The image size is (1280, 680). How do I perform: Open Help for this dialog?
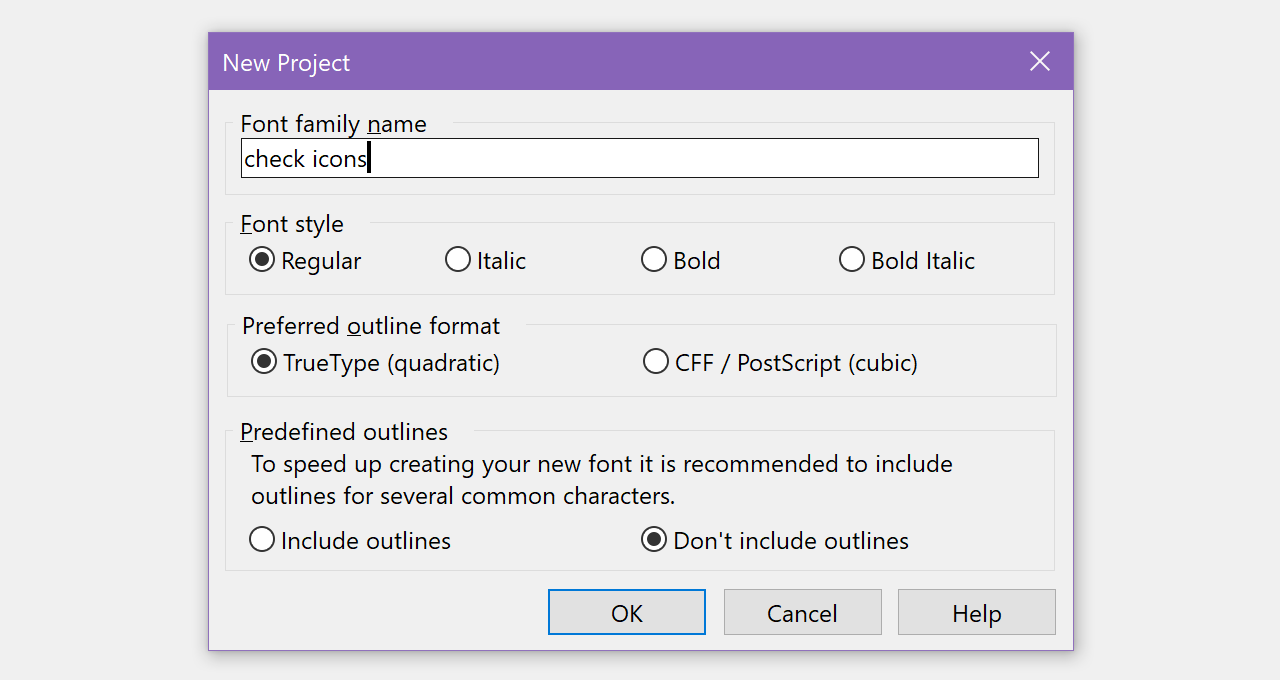click(x=976, y=612)
